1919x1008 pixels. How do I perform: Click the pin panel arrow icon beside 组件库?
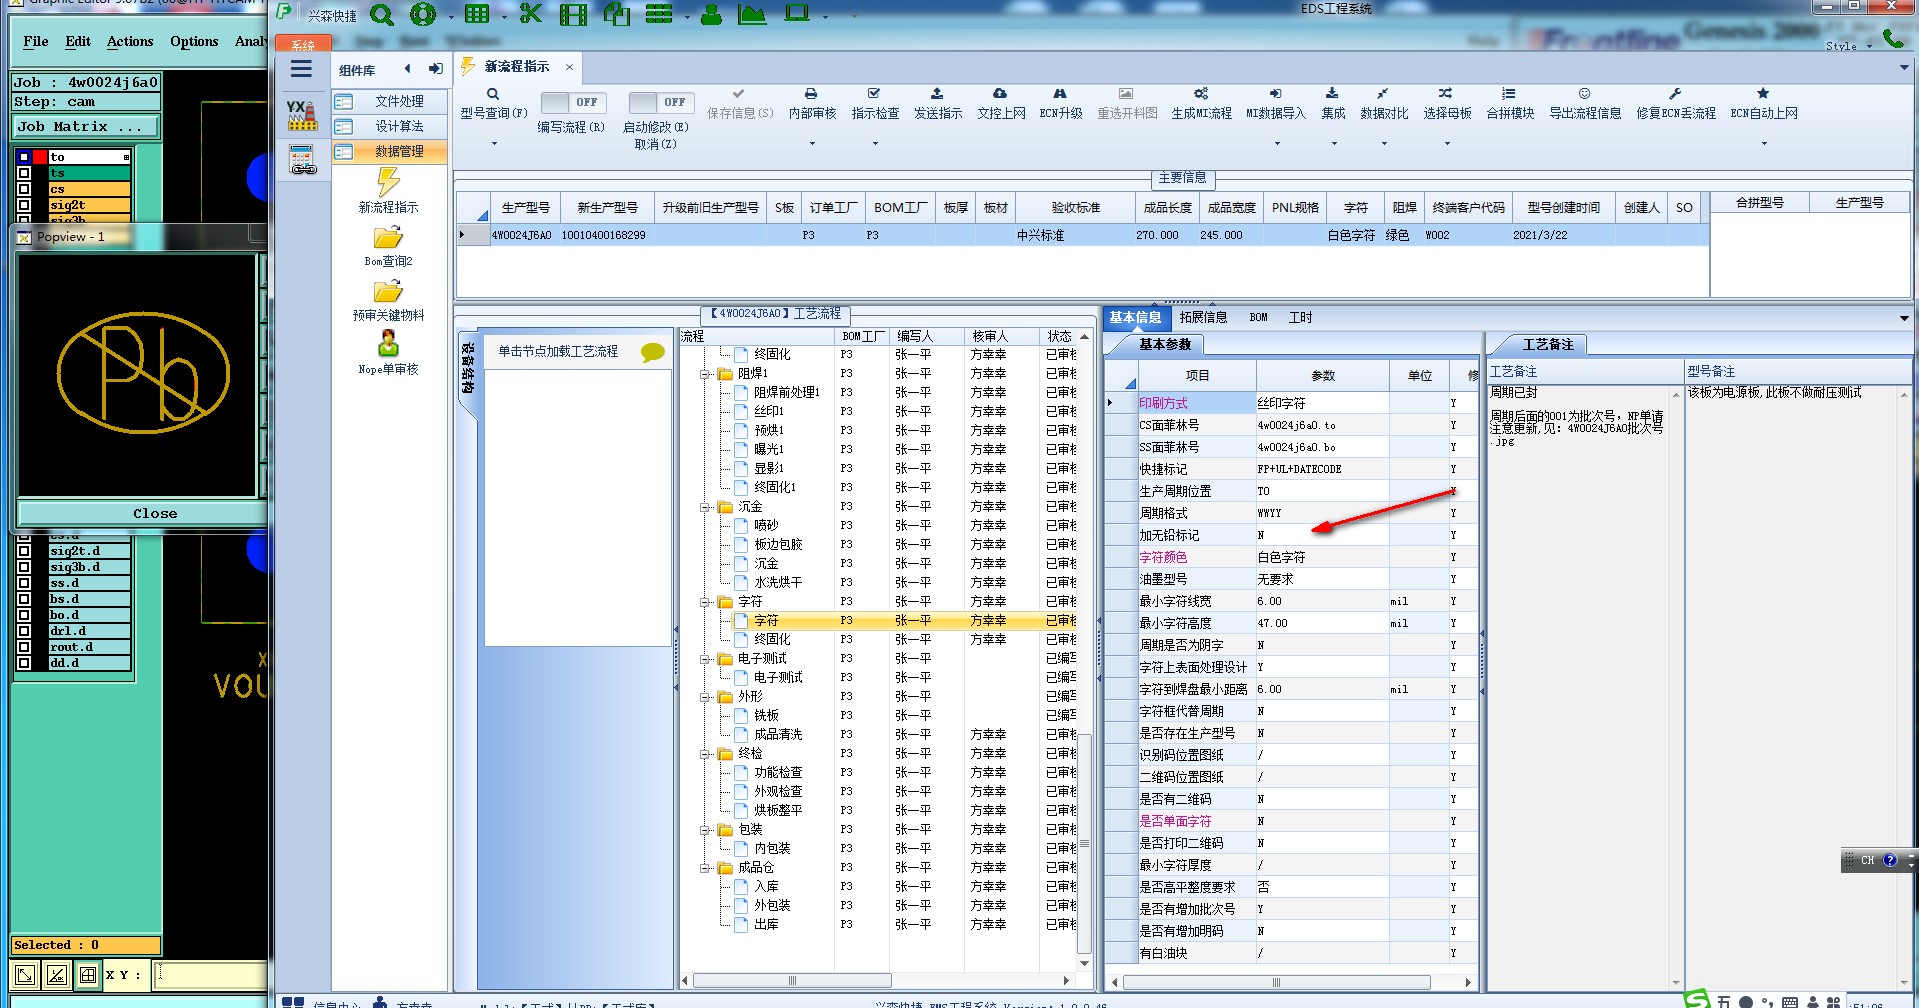click(x=436, y=69)
